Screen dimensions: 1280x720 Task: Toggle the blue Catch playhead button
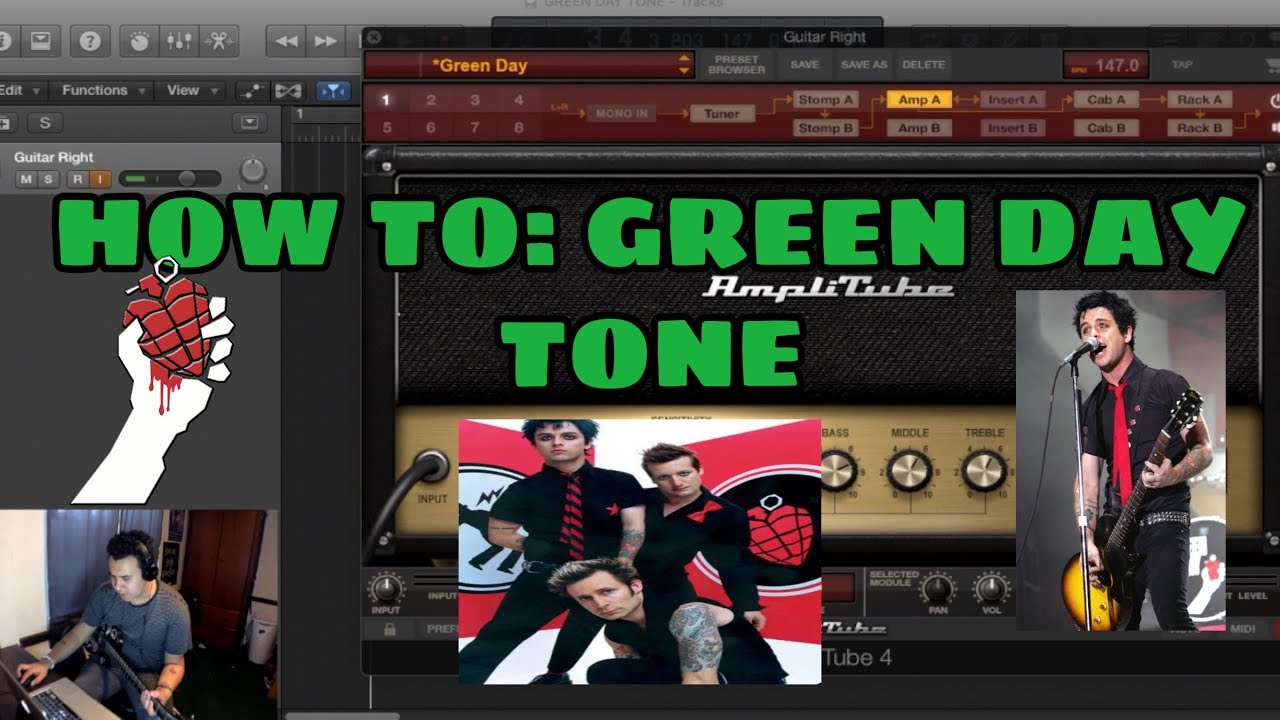click(x=333, y=91)
